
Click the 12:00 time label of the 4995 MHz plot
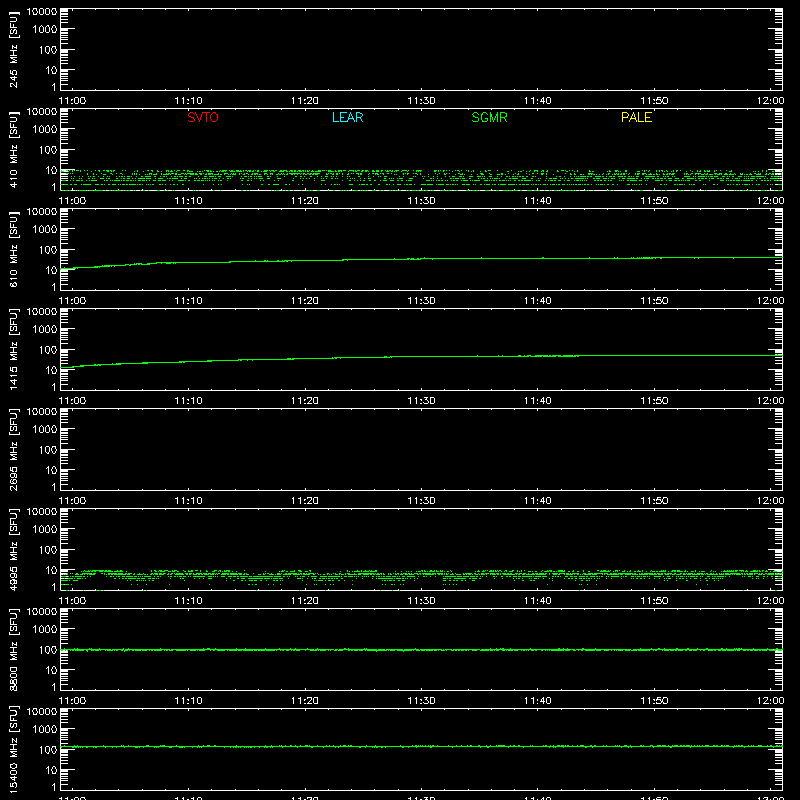[770, 601]
